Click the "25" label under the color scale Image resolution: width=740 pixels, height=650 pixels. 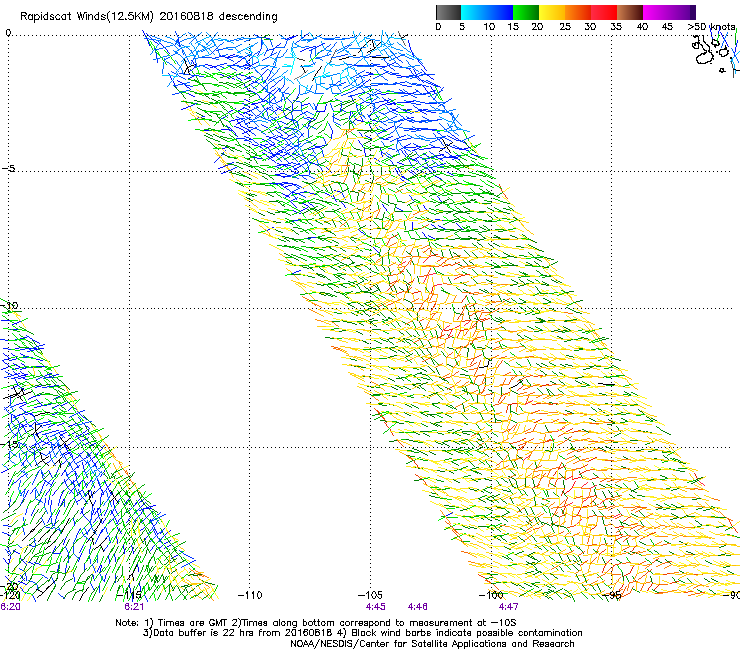pos(565,27)
